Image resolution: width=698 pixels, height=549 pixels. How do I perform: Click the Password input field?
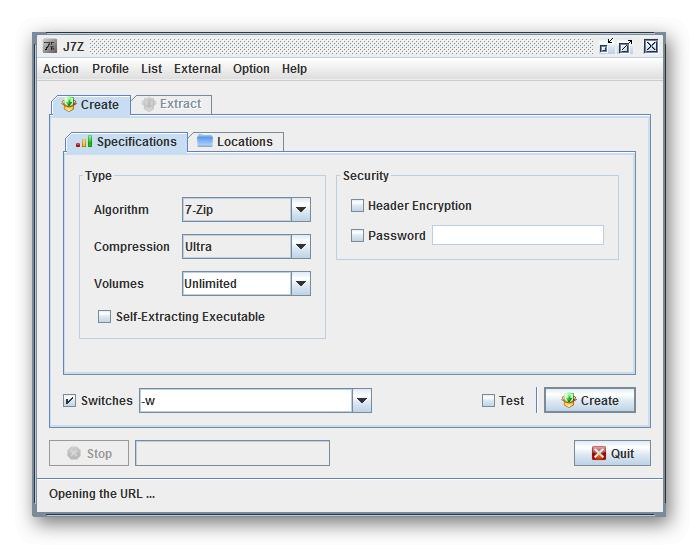[518, 235]
